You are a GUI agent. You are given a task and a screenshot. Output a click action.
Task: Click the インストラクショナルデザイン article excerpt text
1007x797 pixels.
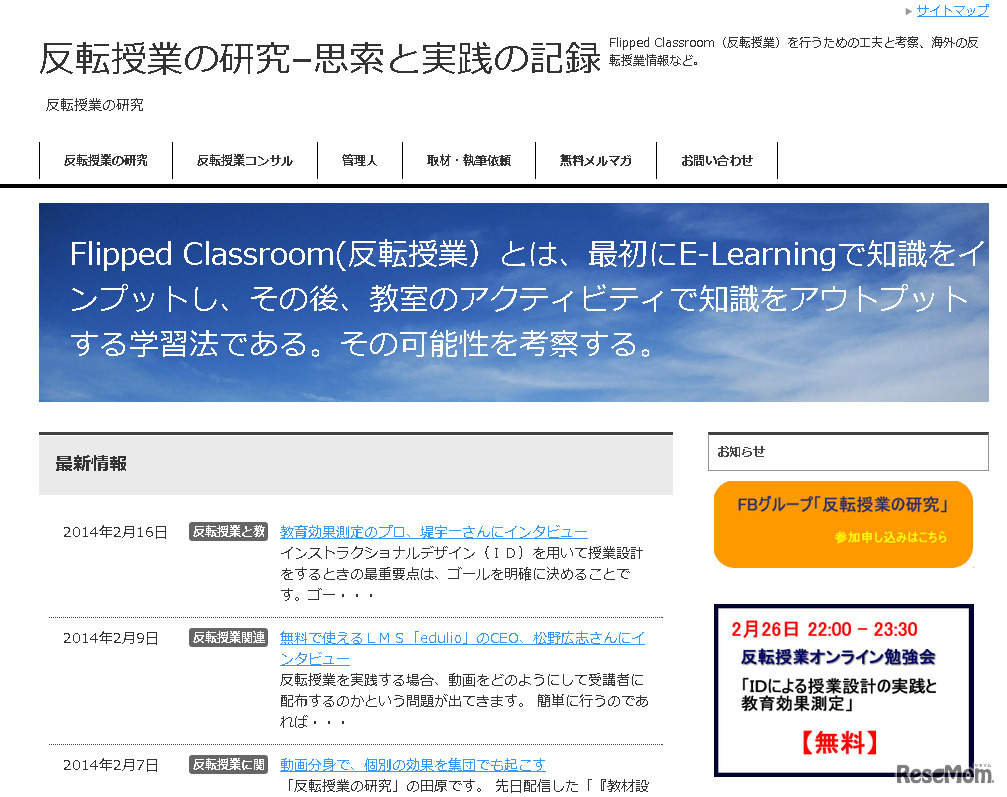click(x=461, y=574)
